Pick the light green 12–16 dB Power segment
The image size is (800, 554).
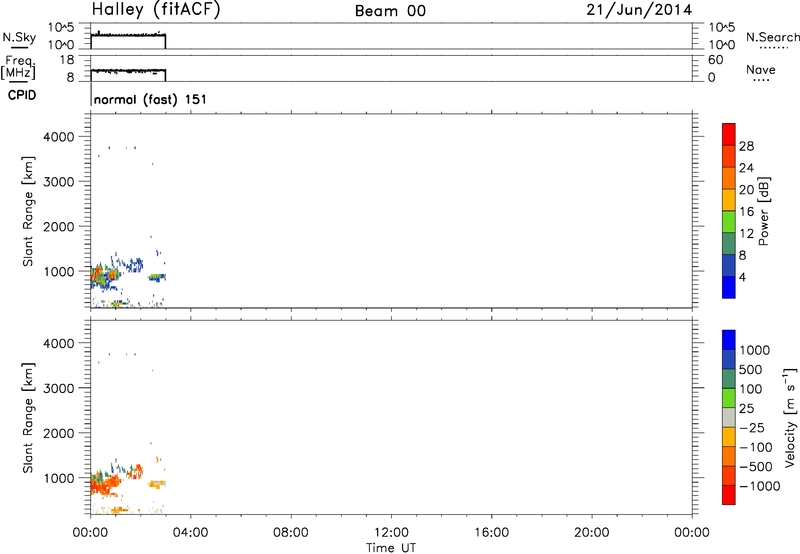click(x=729, y=222)
